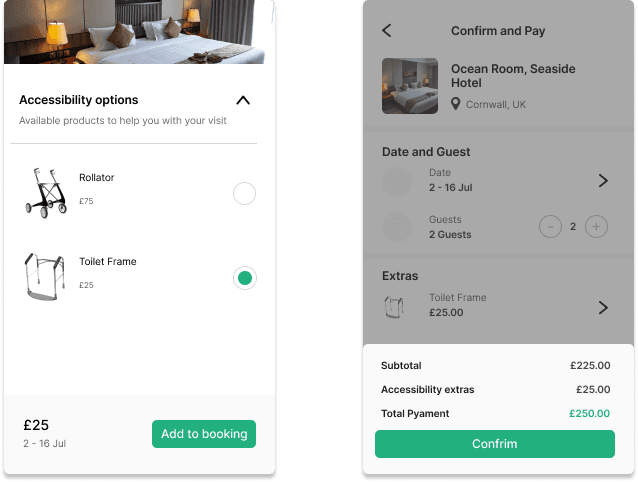Collapse the Accessibility options section
This screenshot has width=638, height=482.
click(242, 100)
